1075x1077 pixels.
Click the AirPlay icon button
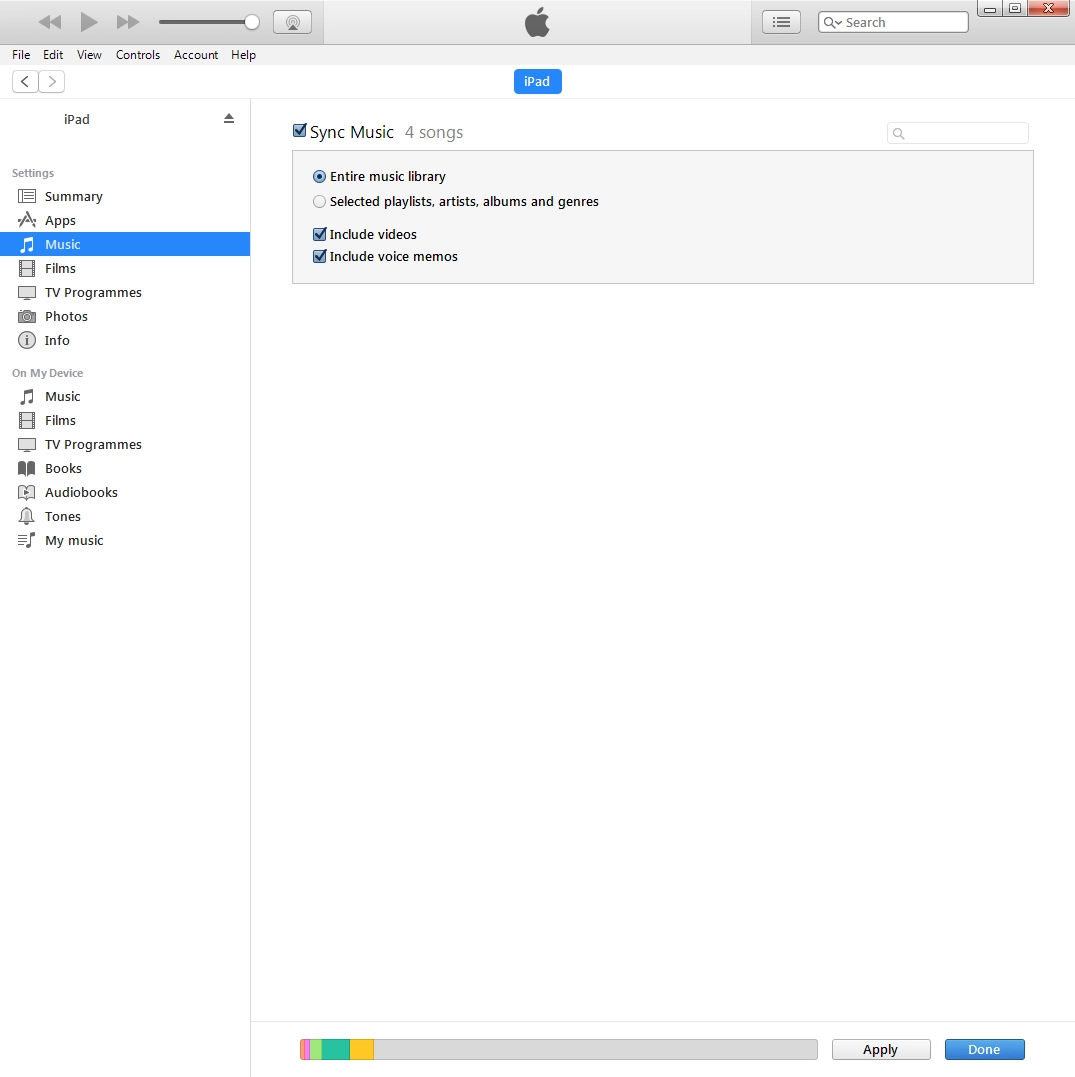[292, 22]
